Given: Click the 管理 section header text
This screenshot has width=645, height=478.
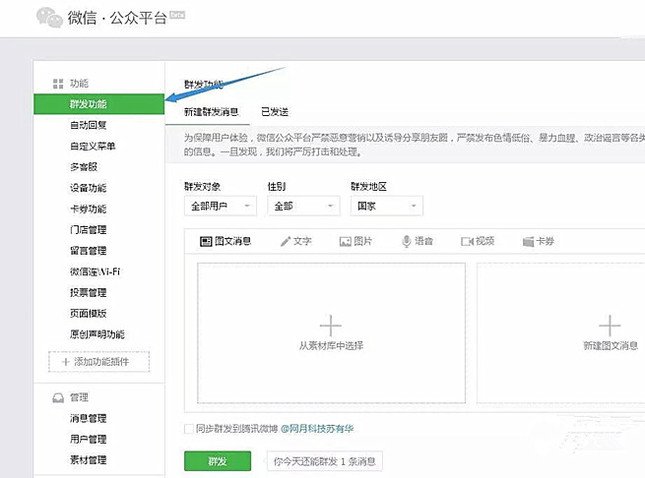Looking at the screenshot, I should pos(79,398).
